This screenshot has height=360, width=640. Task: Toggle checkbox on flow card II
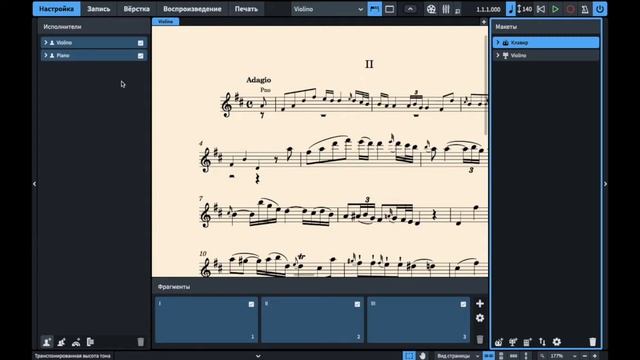point(357,304)
